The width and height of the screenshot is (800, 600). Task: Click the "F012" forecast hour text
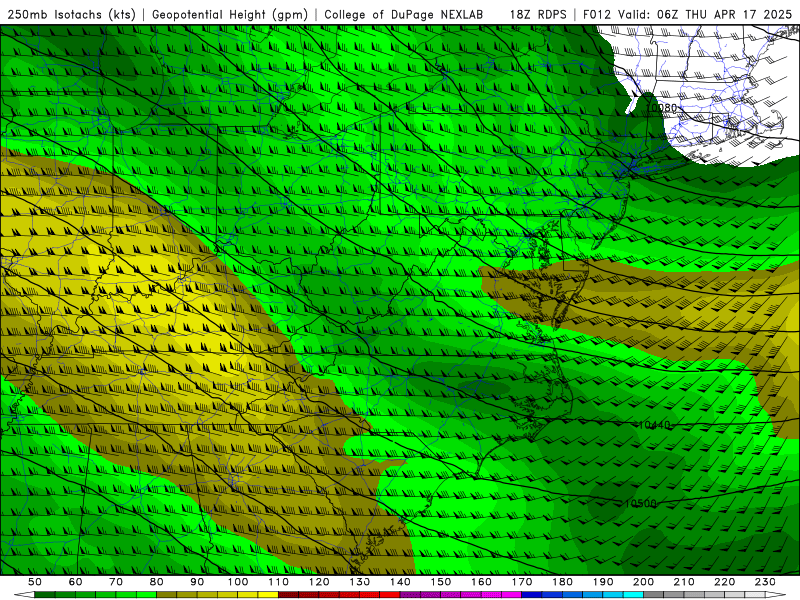coord(596,15)
